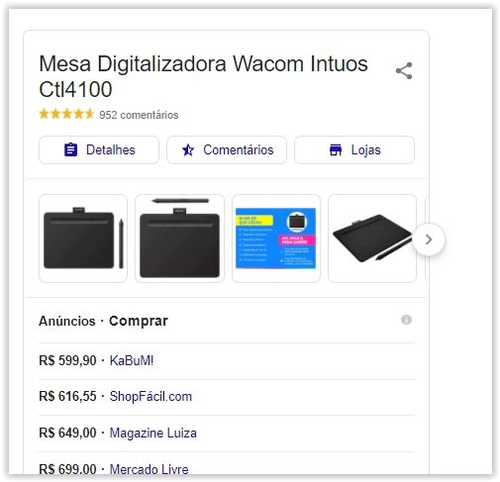Click the R$ 616,55 price

coord(68,397)
